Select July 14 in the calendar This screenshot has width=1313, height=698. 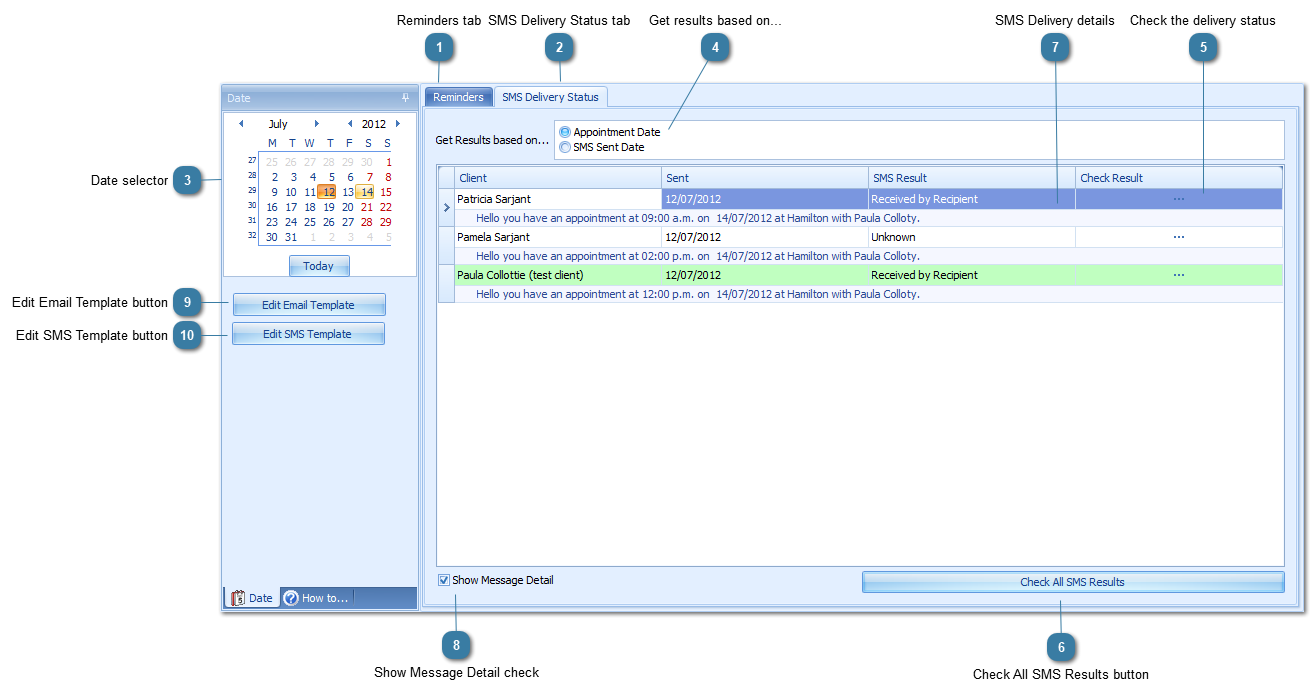tap(366, 192)
